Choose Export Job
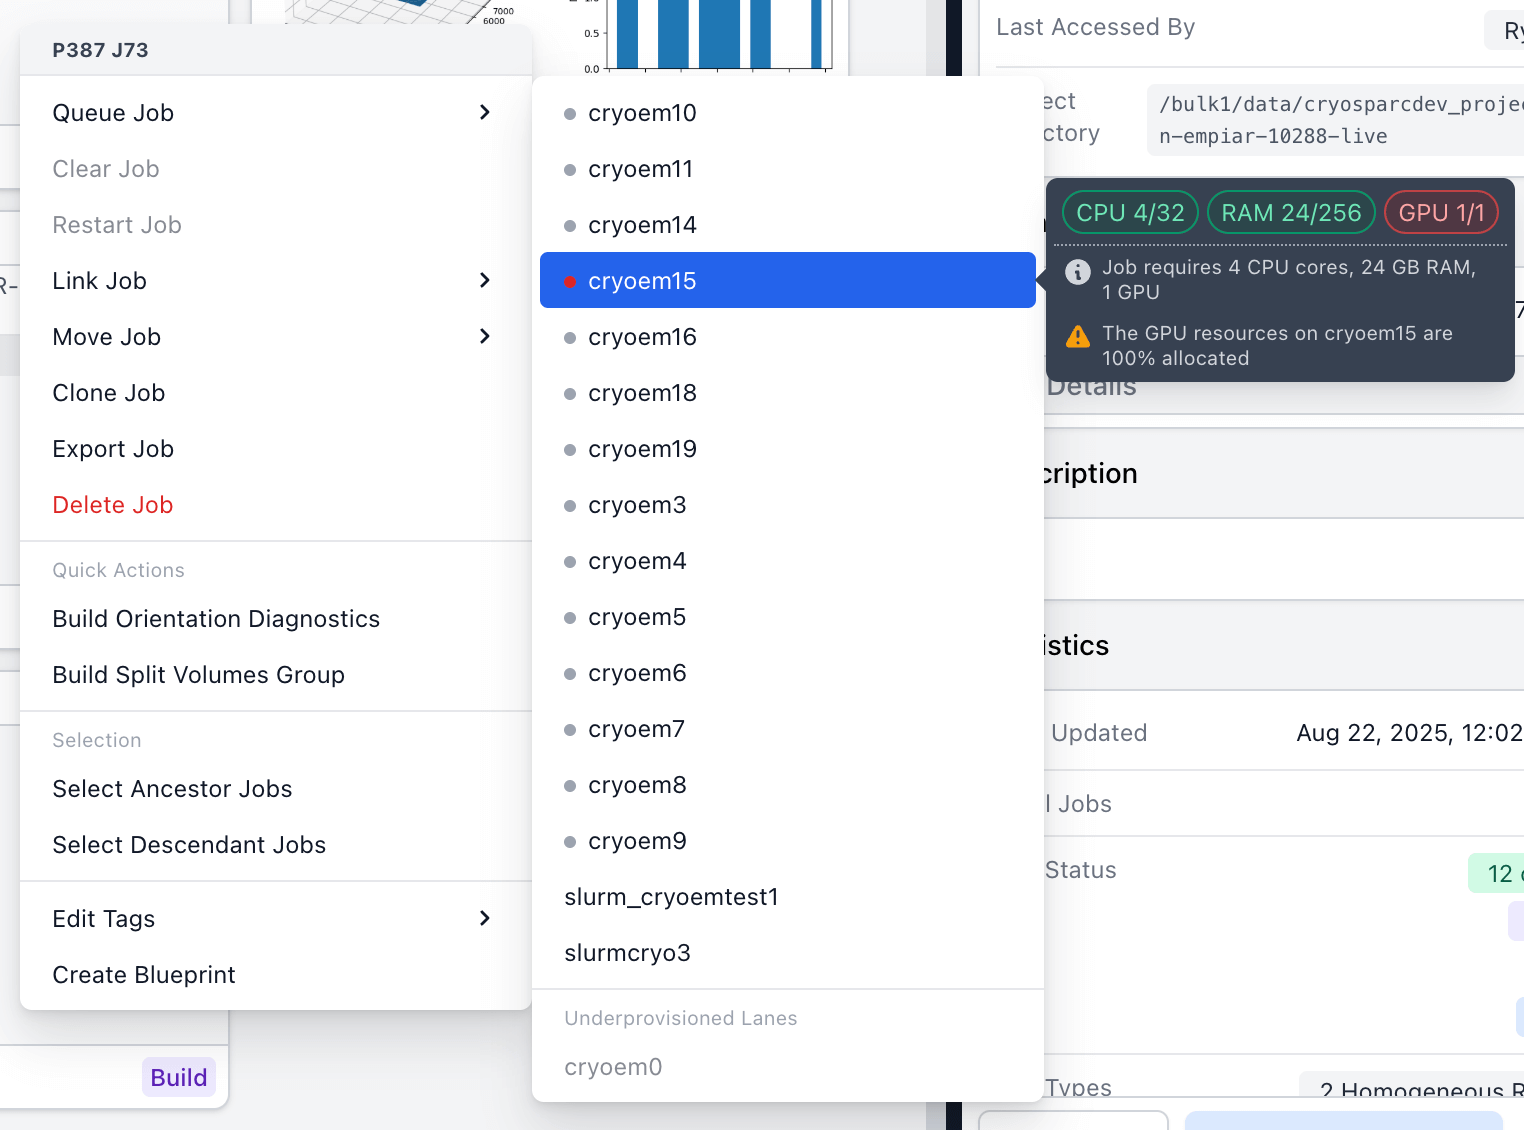The height and width of the screenshot is (1130, 1524). [113, 449]
